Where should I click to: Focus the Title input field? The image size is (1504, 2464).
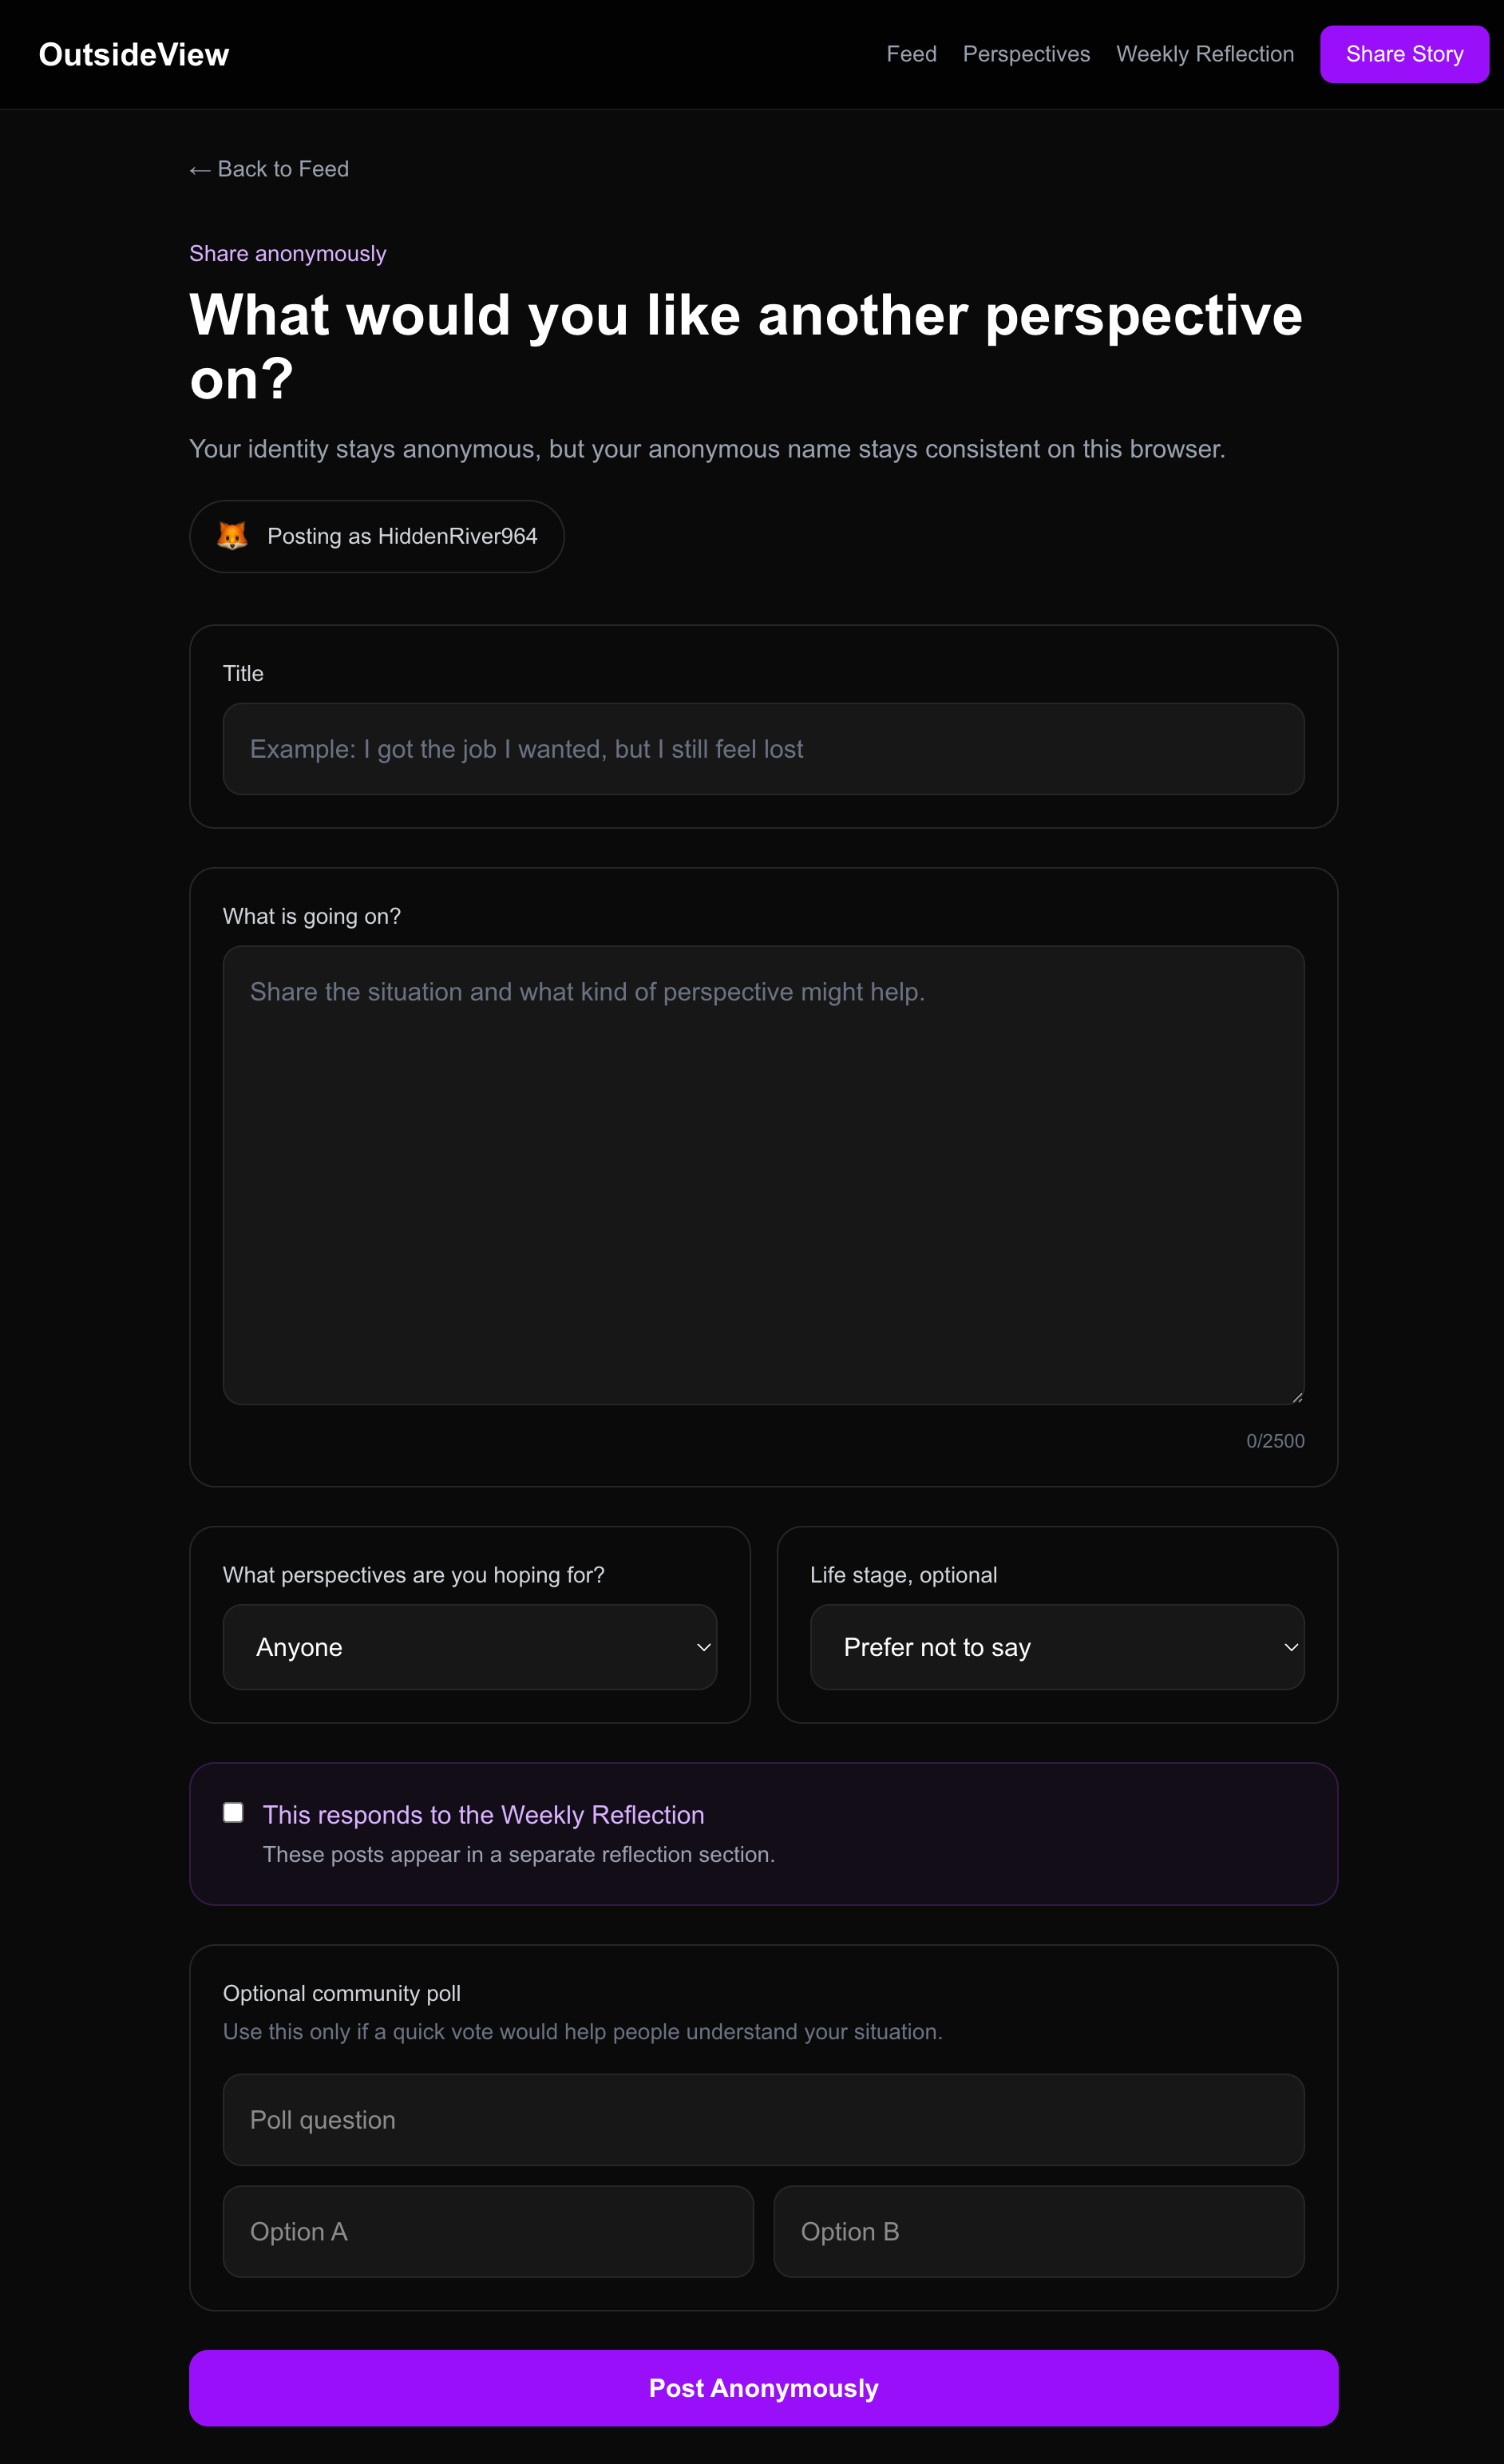click(764, 749)
